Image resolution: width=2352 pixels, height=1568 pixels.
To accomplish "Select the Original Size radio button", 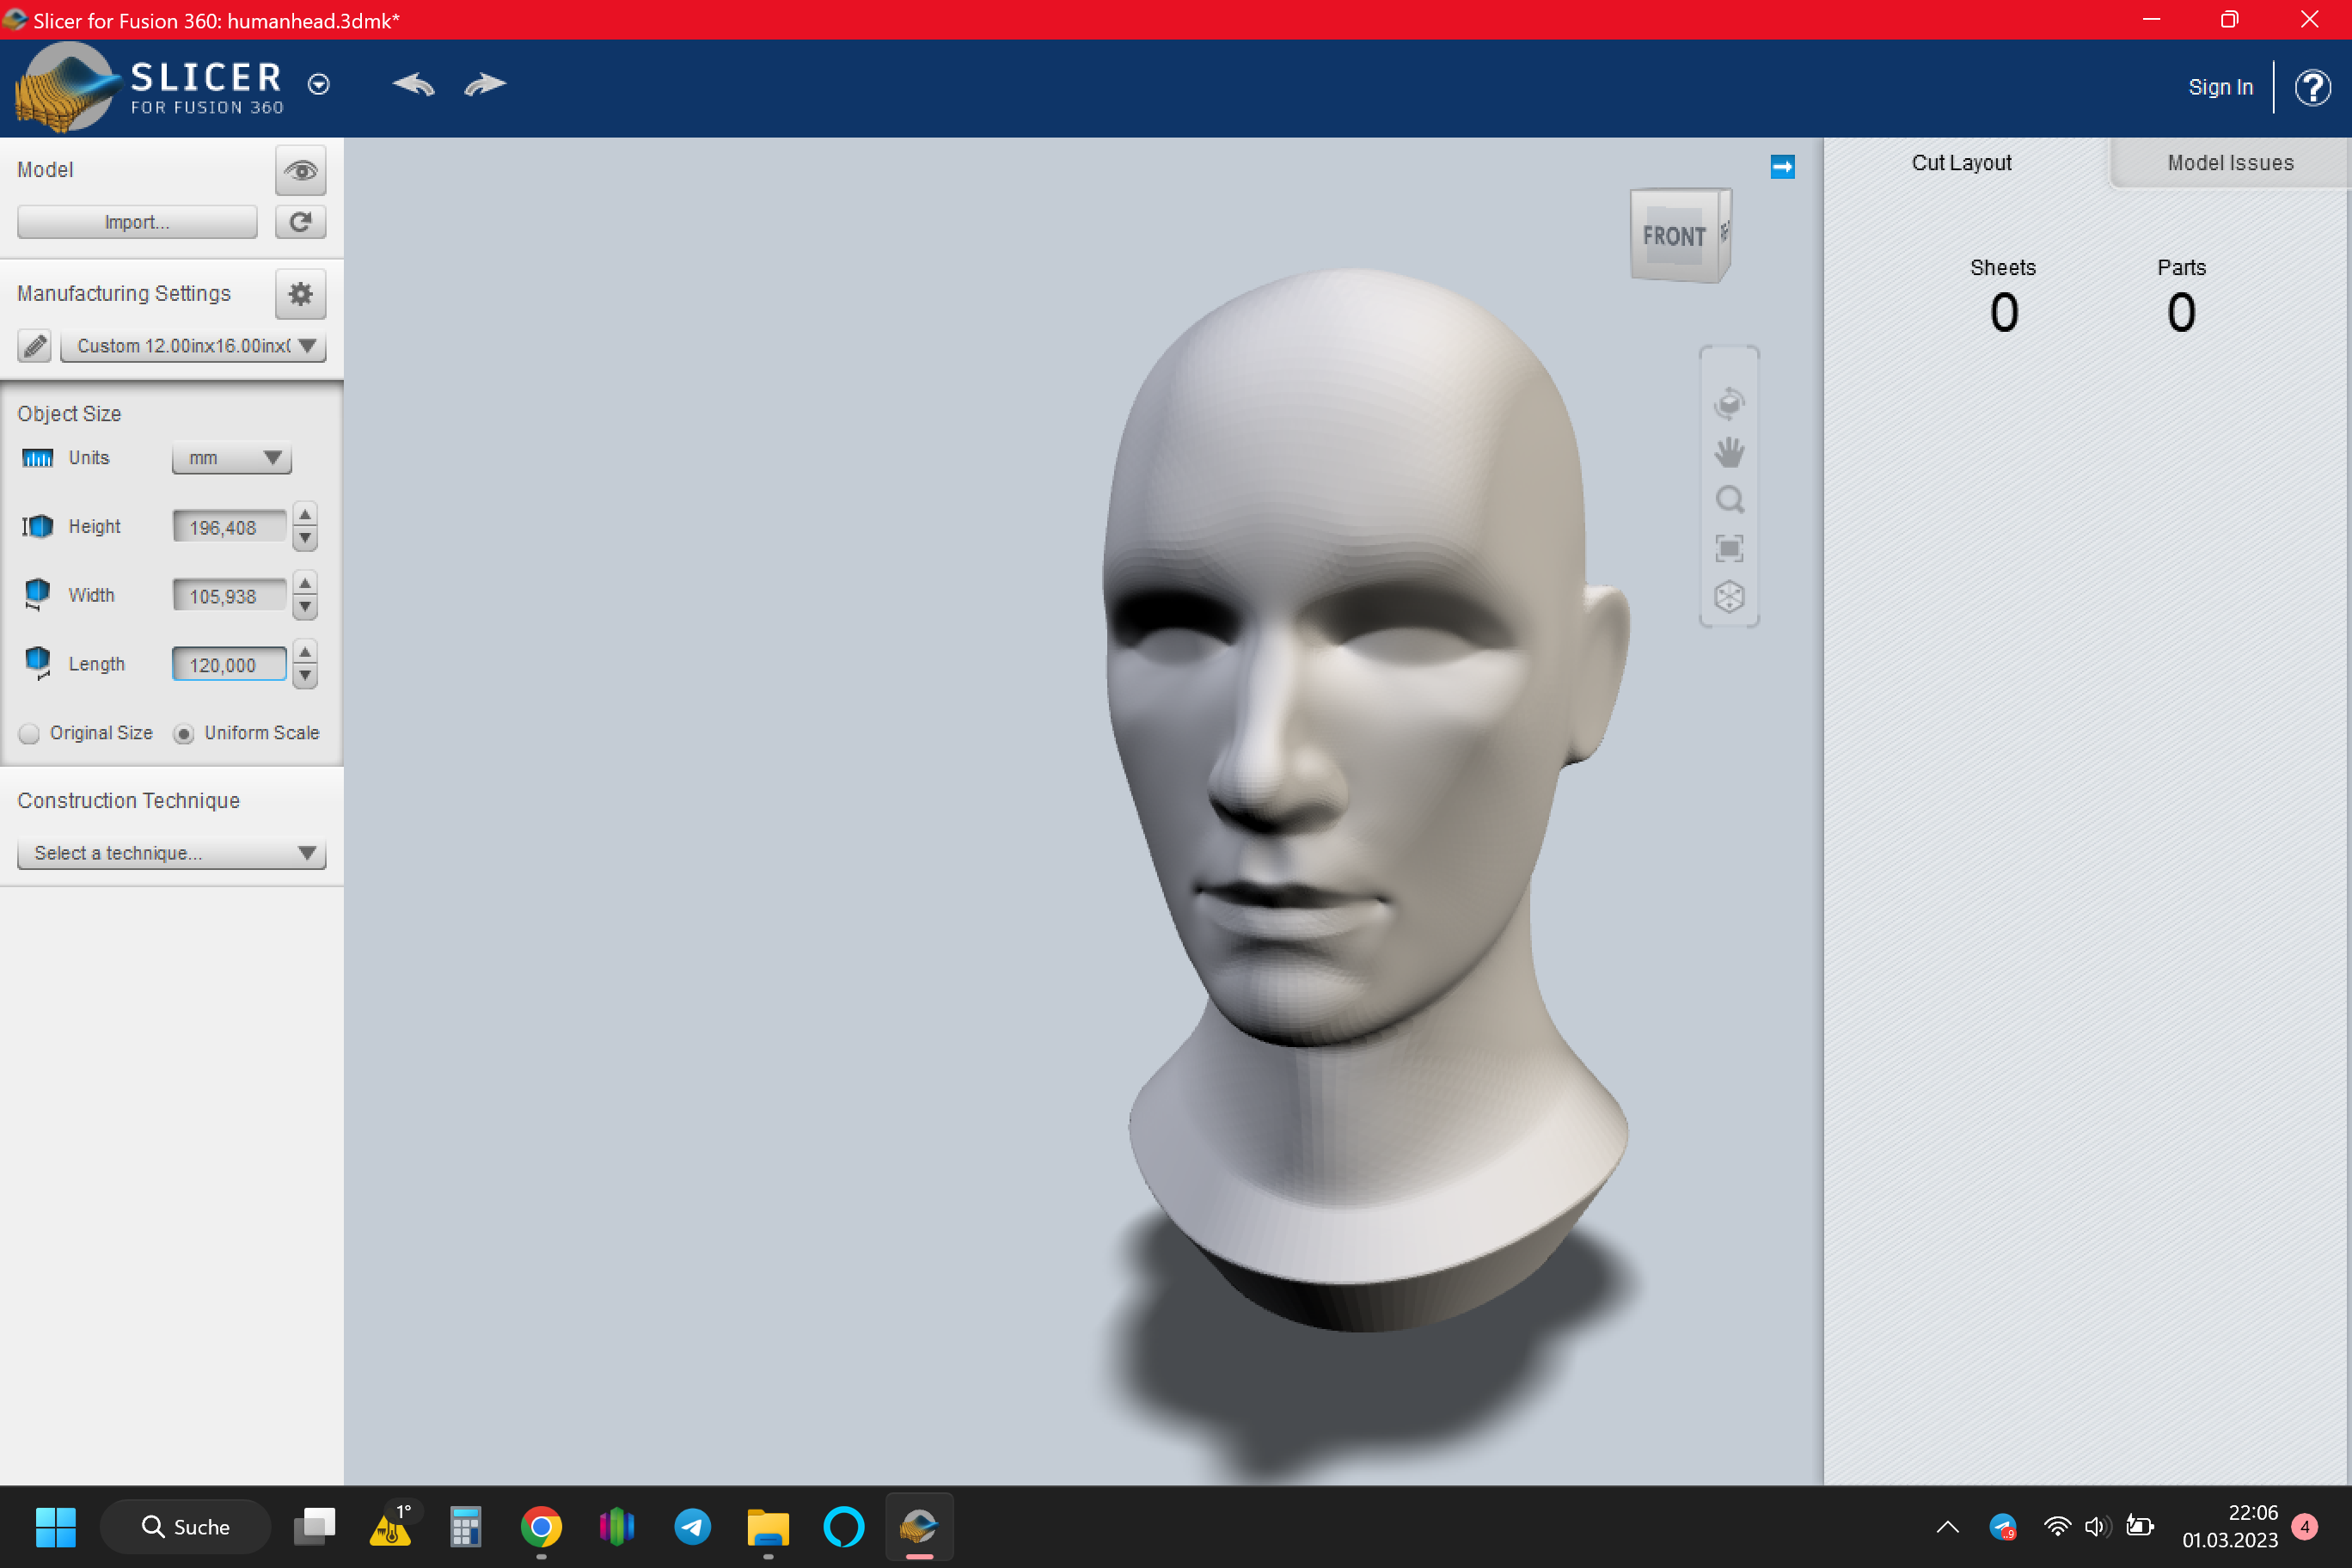I will (x=29, y=734).
